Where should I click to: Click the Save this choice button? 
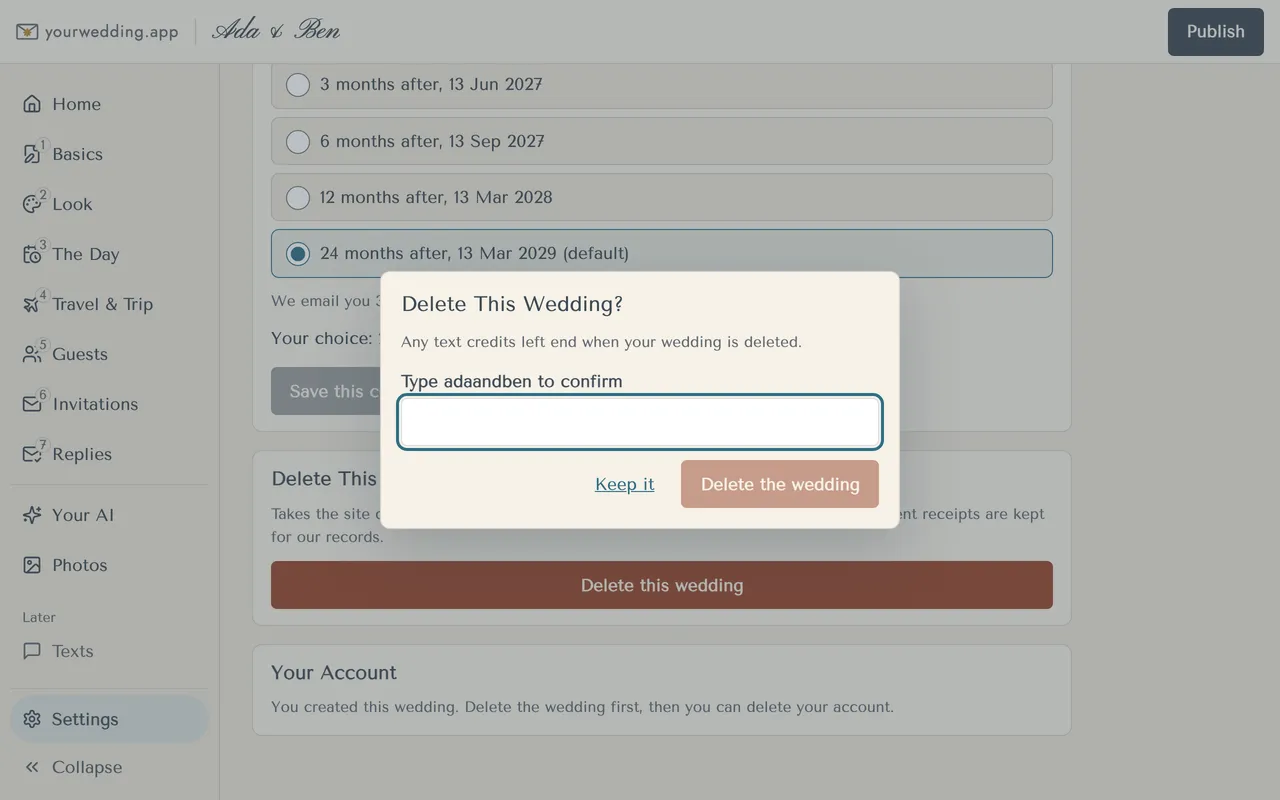(x=326, y=391)
